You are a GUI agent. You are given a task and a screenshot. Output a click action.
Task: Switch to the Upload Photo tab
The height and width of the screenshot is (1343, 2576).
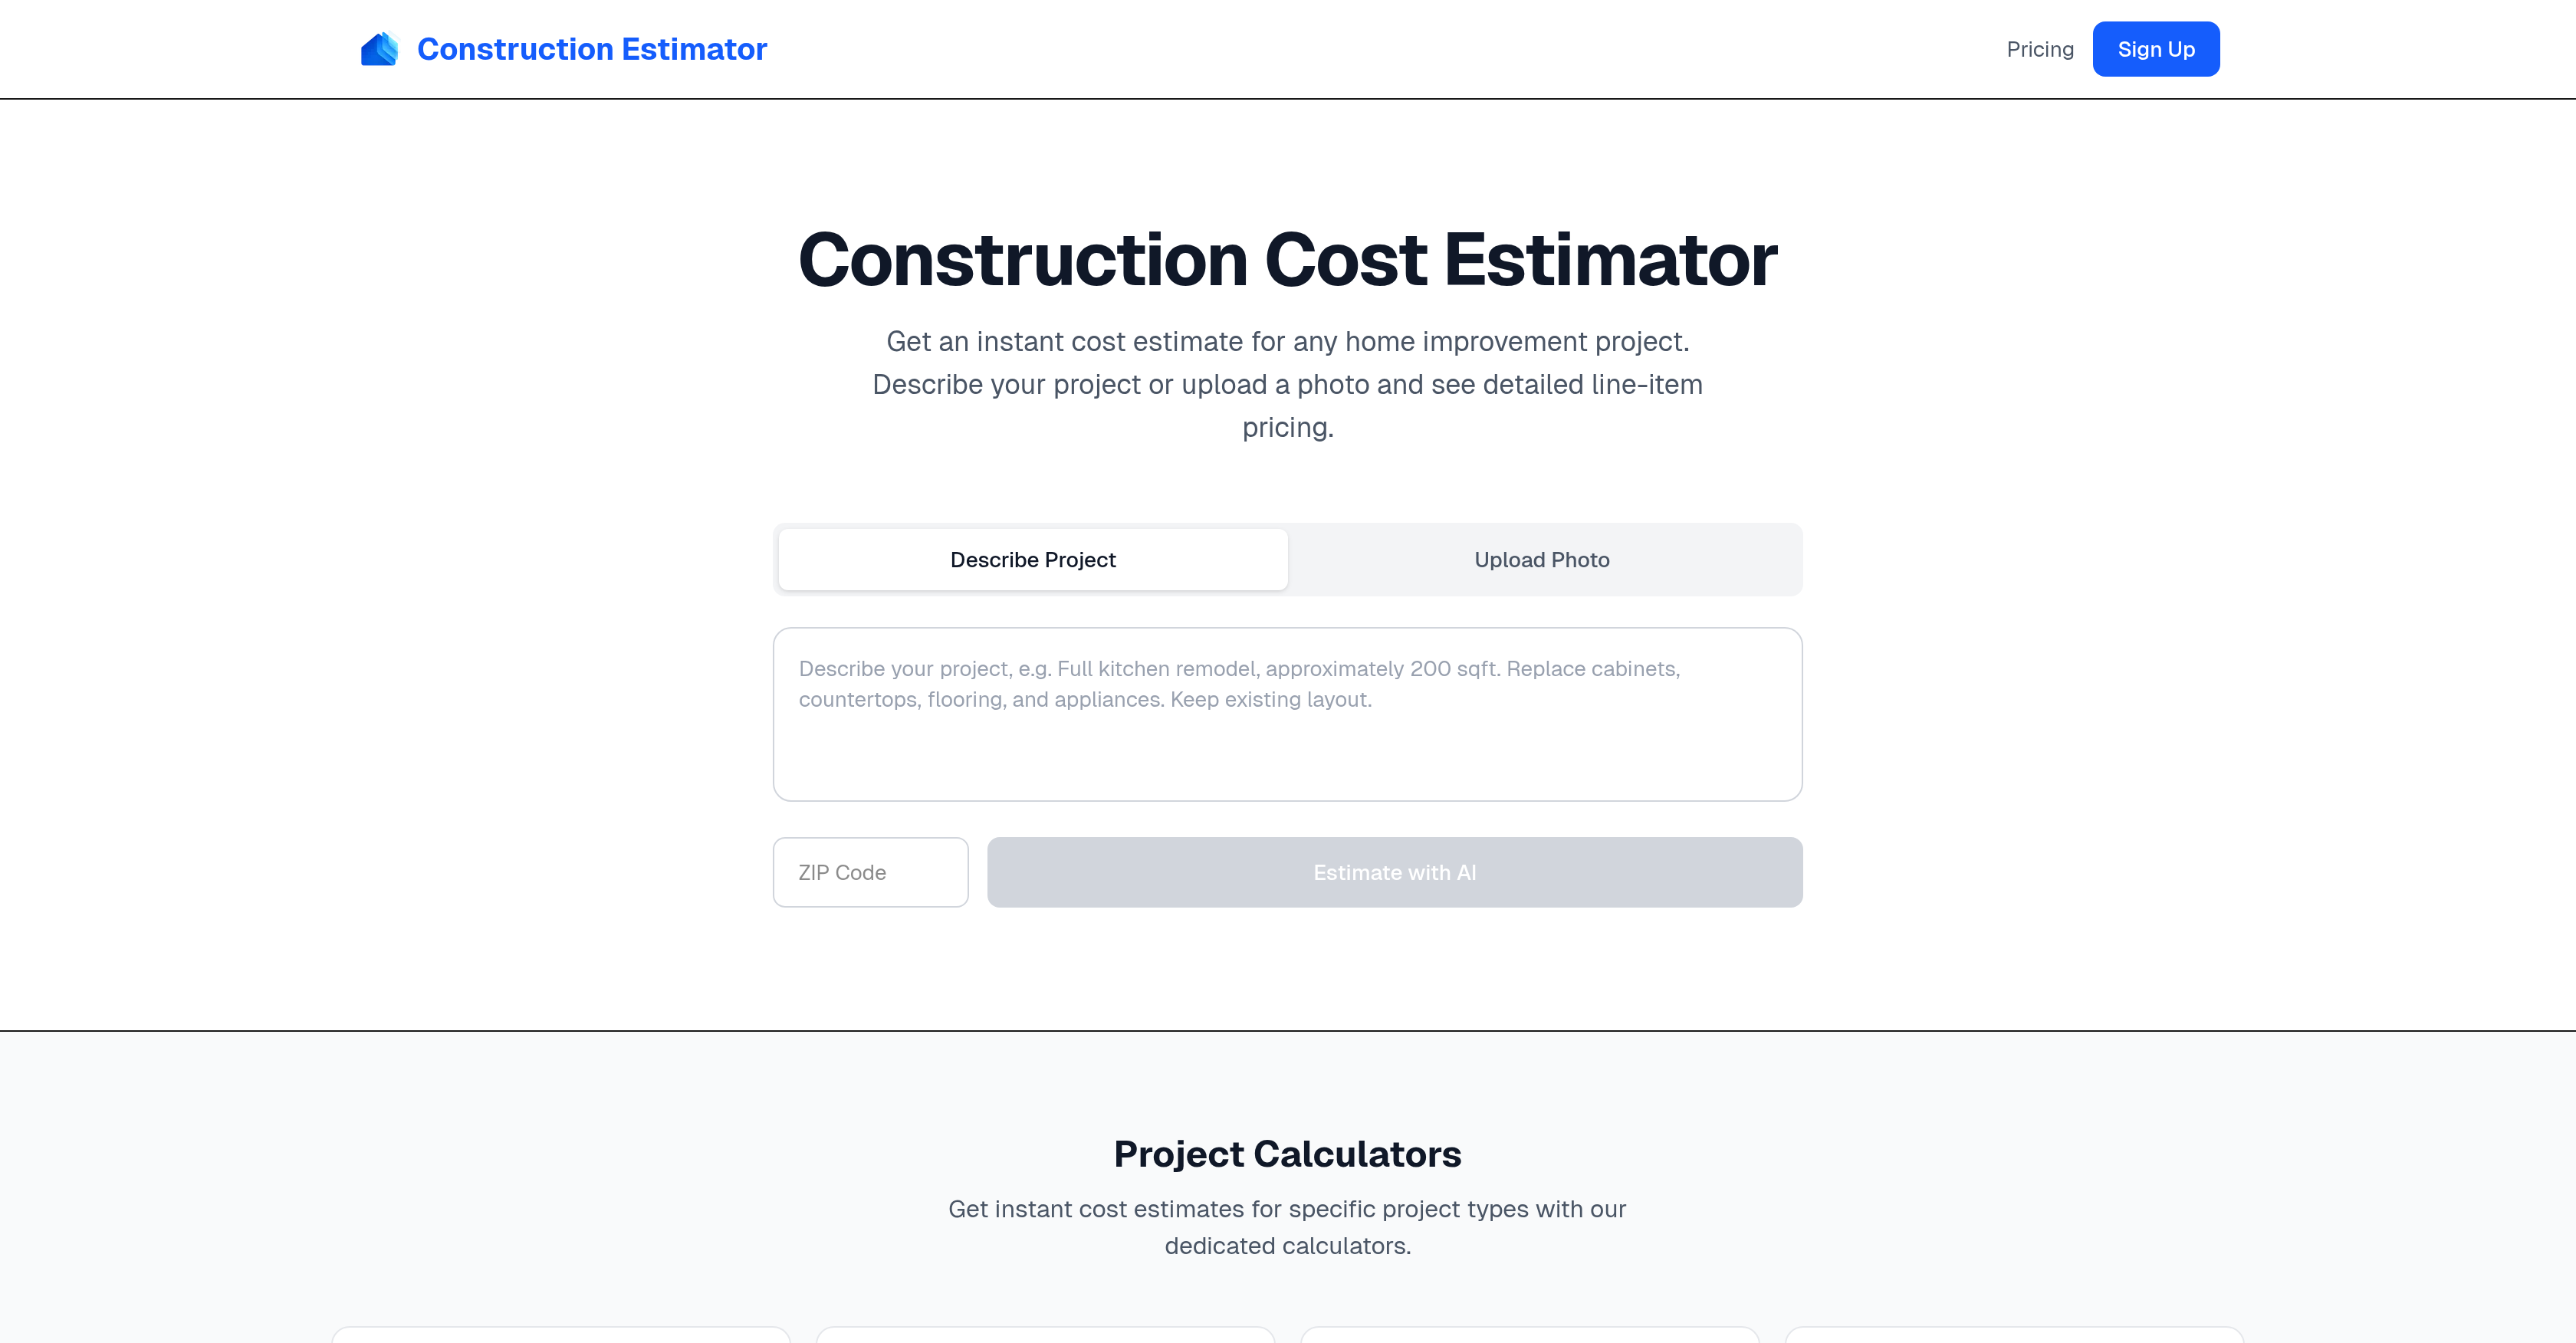(x=1541, y=560)
